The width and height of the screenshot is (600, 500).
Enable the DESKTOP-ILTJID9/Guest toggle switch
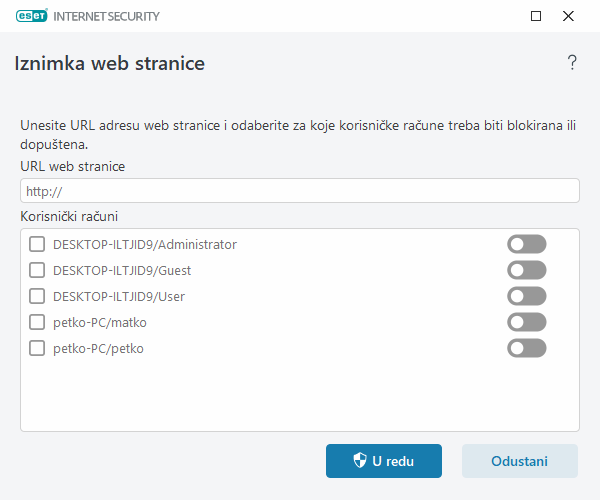click(527, 270)
